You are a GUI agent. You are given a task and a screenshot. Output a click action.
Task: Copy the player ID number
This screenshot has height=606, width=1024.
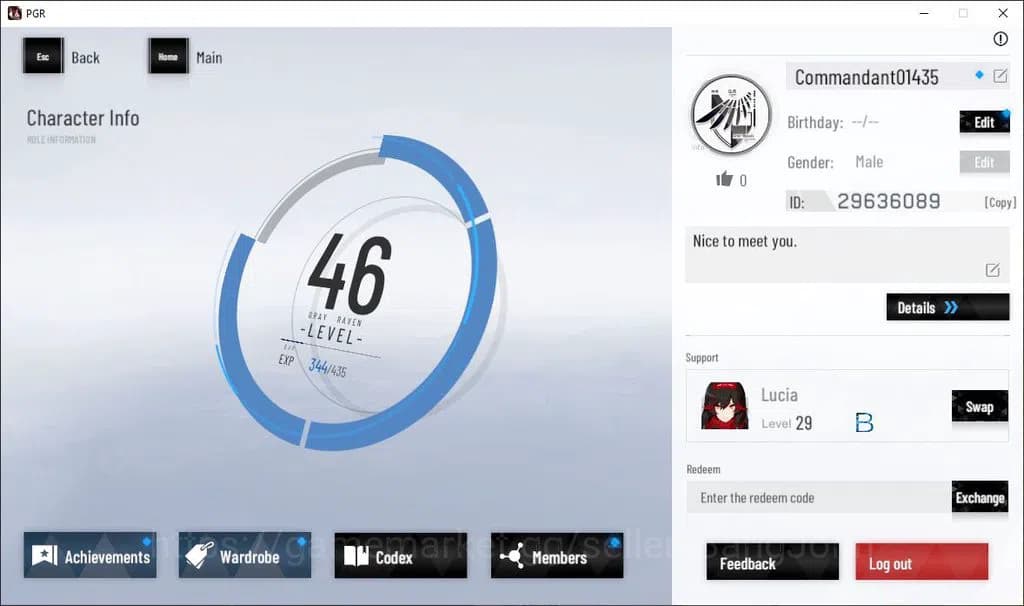pyautogui.click(x=999, y=202)
